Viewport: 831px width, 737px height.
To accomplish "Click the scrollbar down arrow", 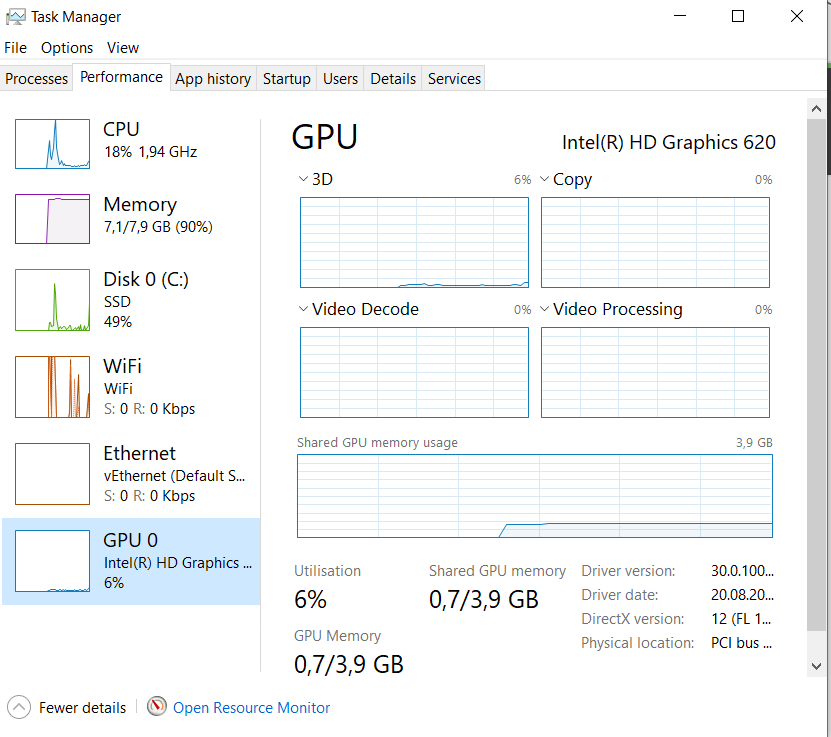I will pos(816,666).
